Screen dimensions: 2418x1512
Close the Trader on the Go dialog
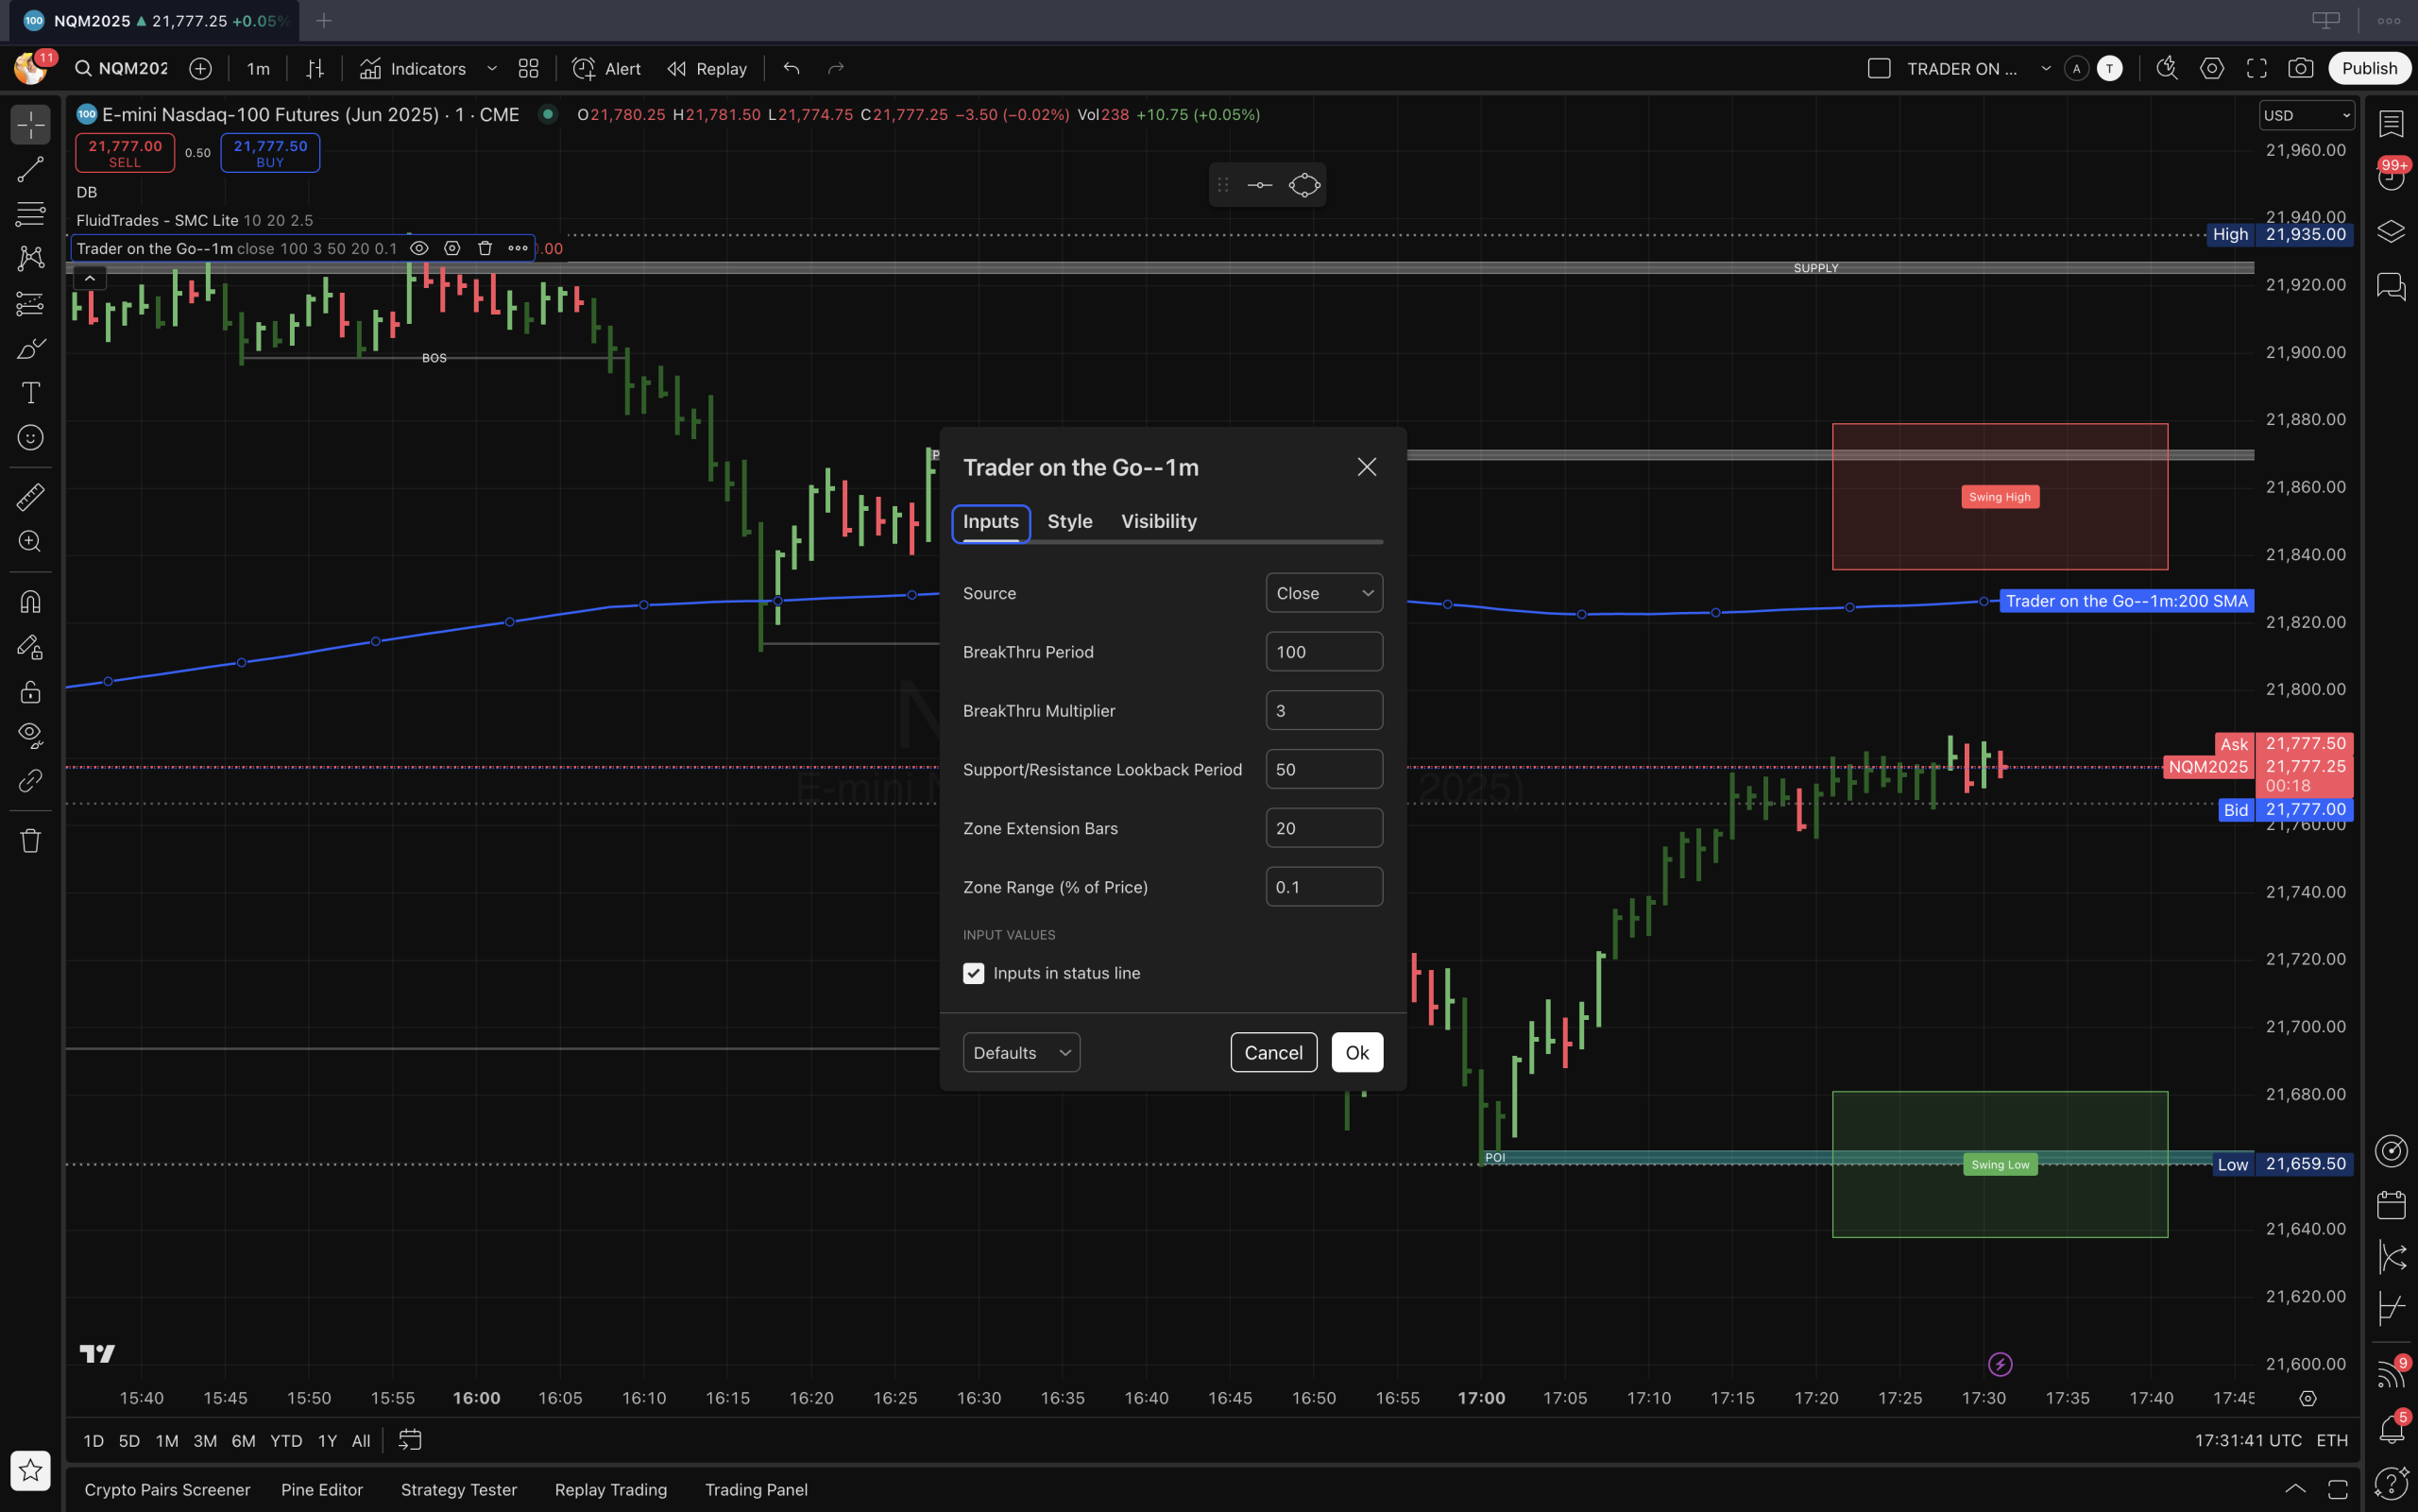tap(1367, 467)
